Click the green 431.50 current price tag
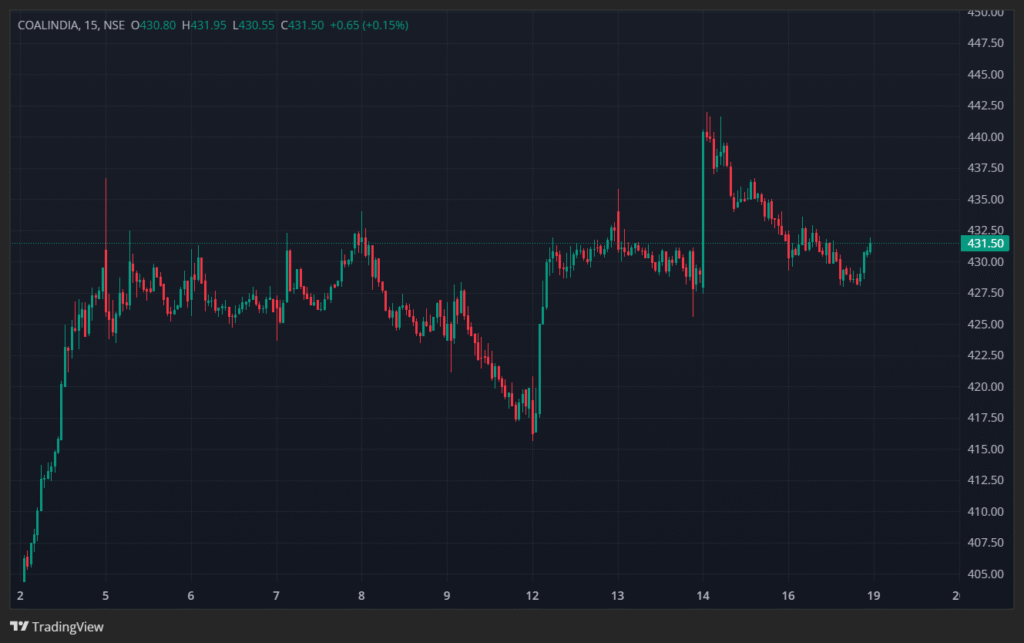The height and width of the screenshot is (643, 1024). [x=985, y=243]
